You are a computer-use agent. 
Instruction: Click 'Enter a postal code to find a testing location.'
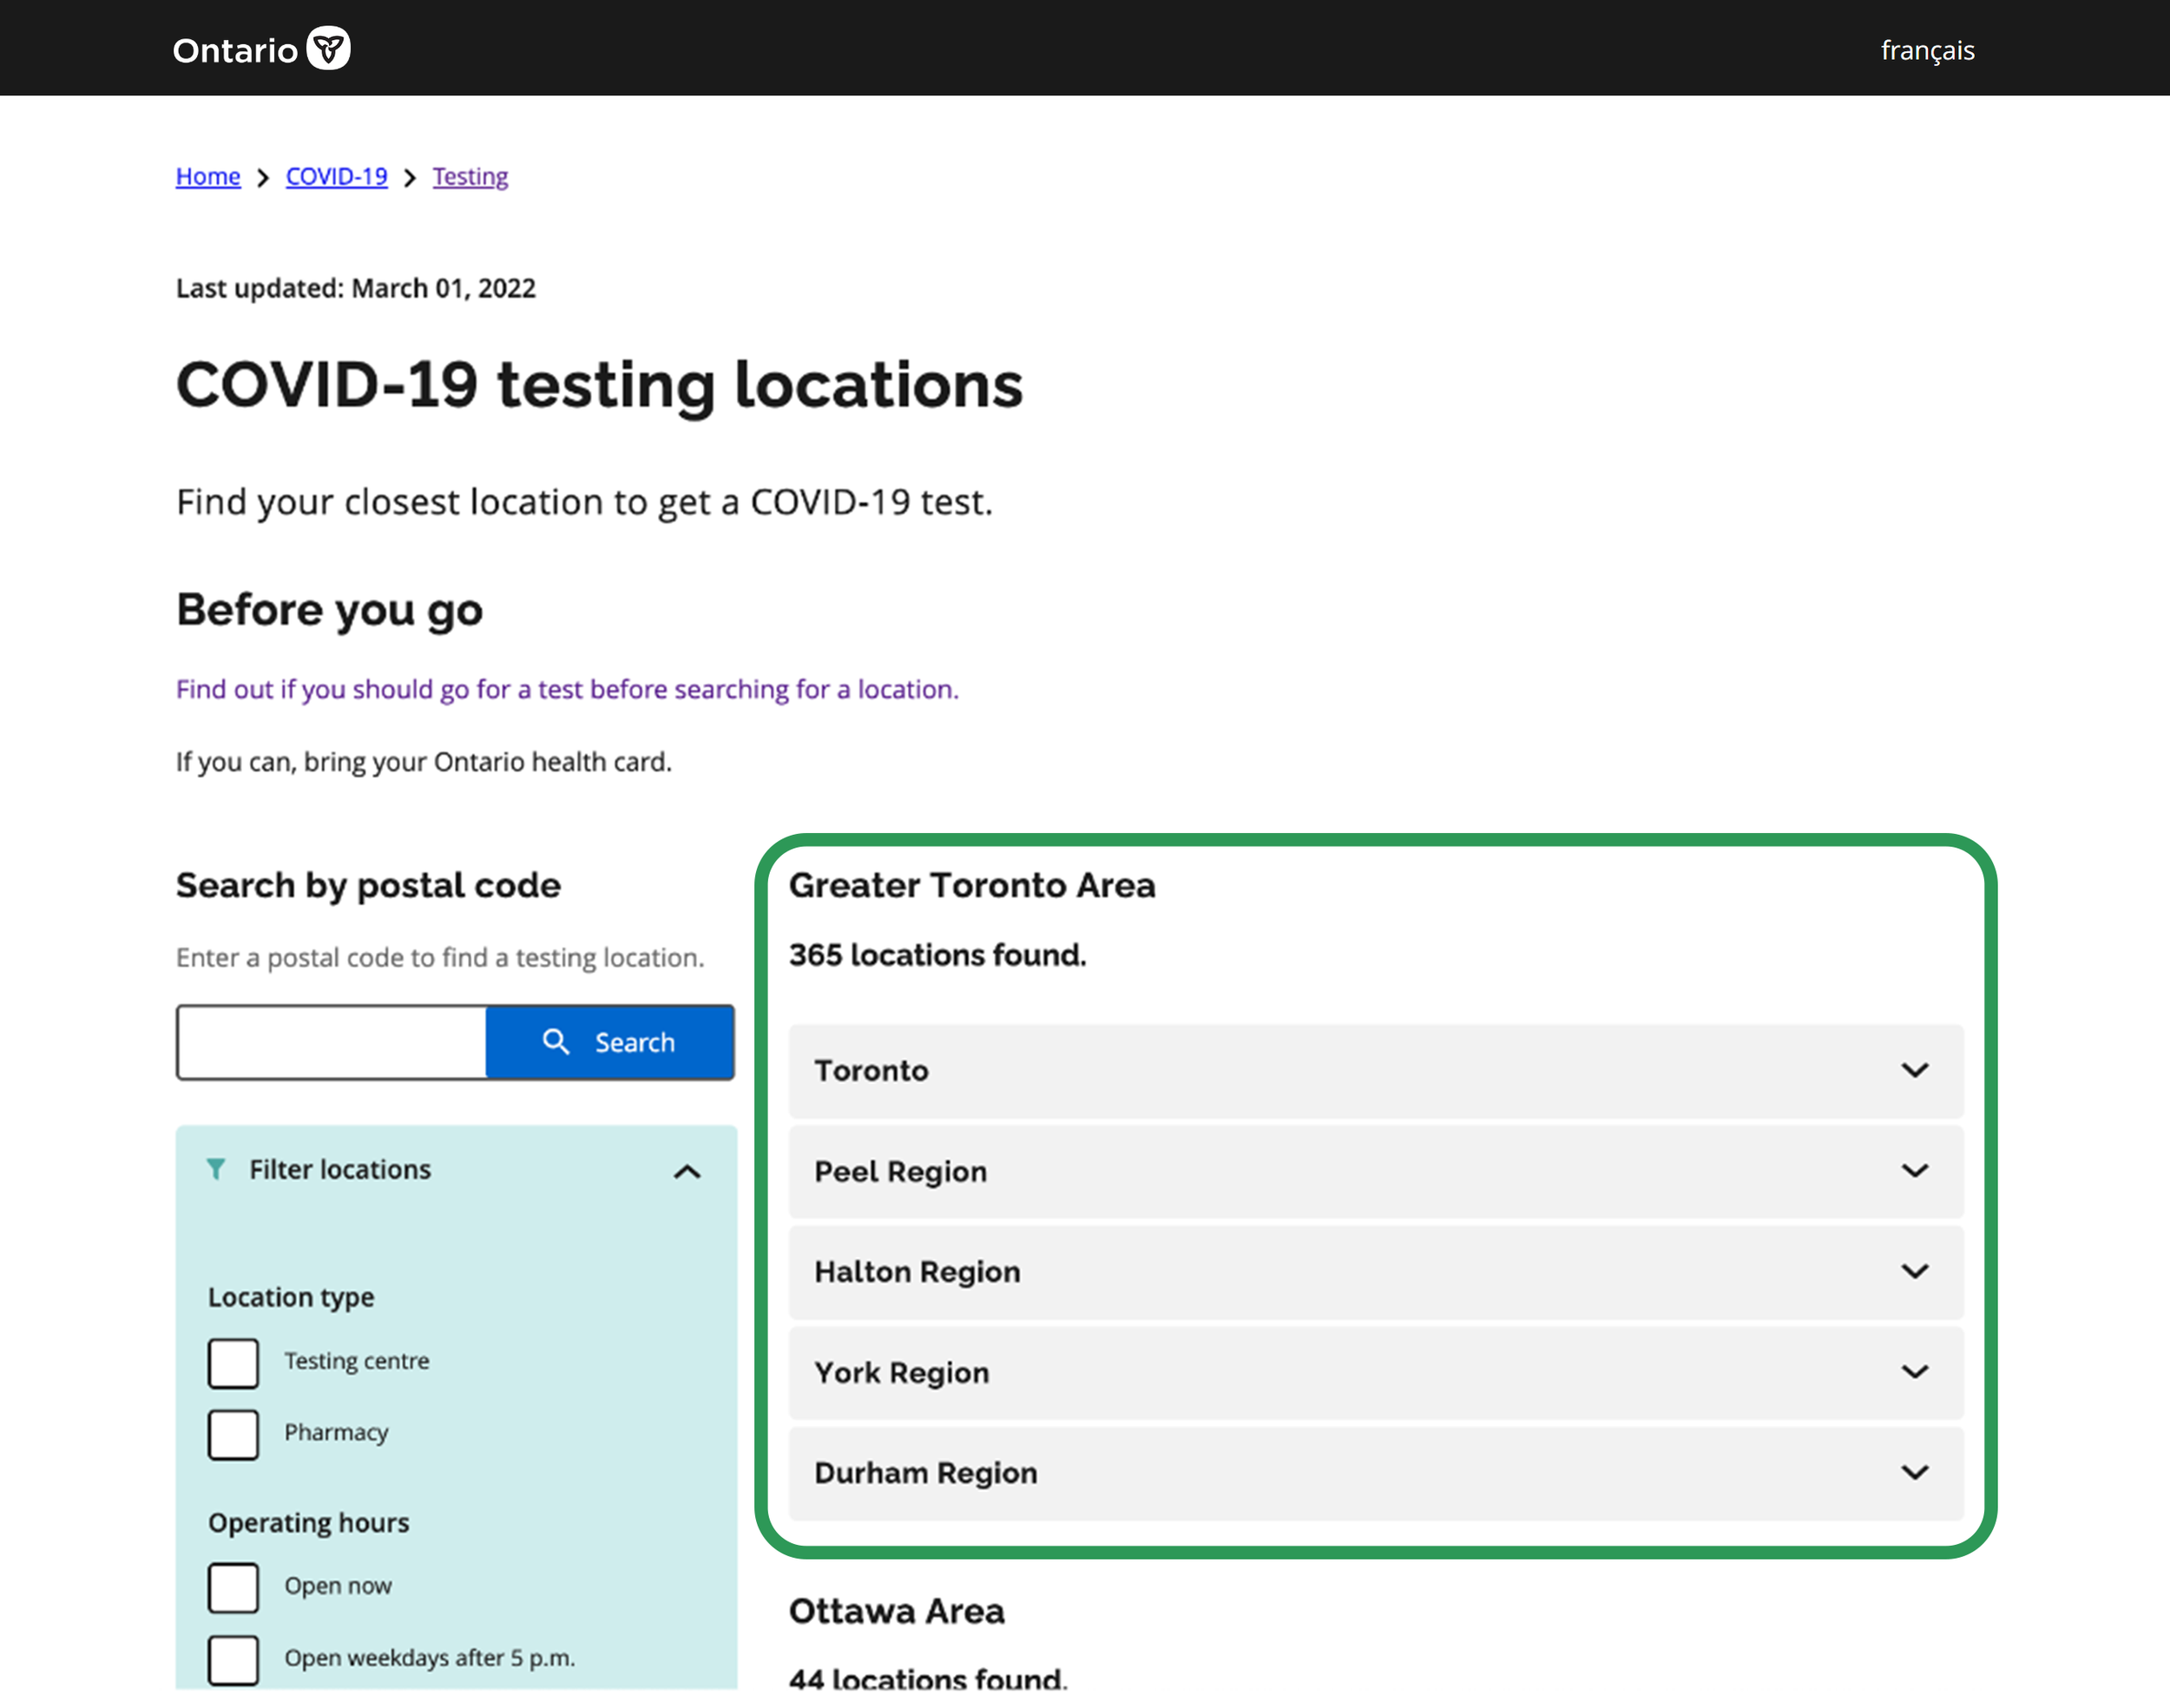coord(440,958)
